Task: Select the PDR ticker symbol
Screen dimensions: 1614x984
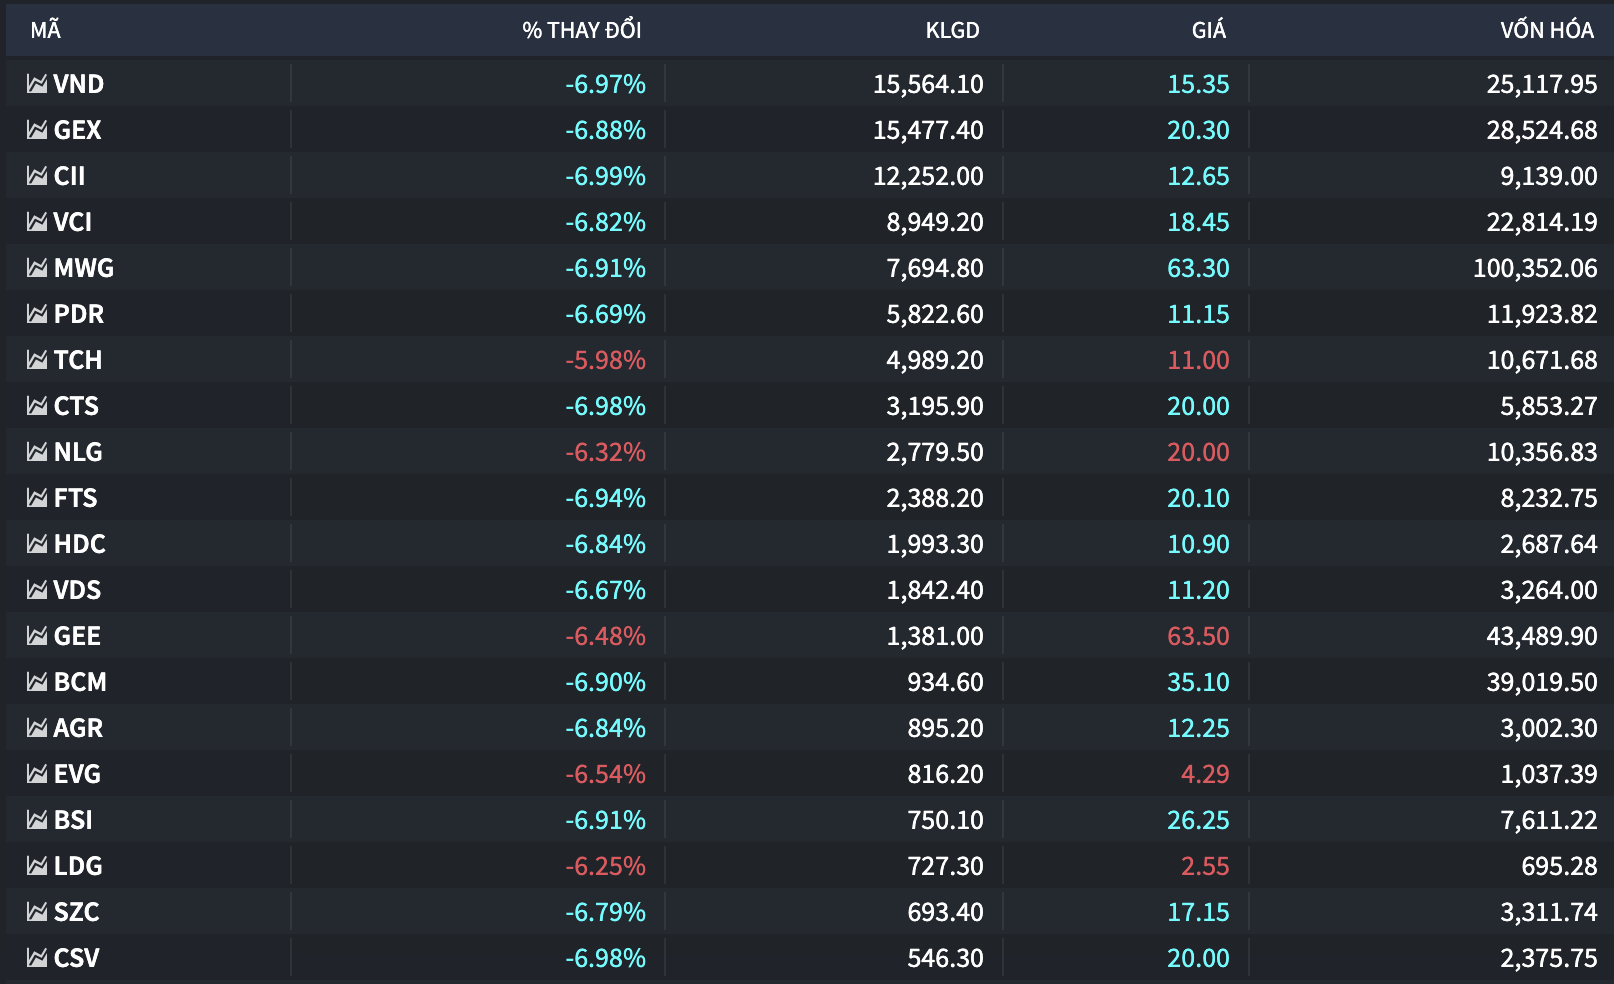Action: pyautogui.click(x=79, y=314)
